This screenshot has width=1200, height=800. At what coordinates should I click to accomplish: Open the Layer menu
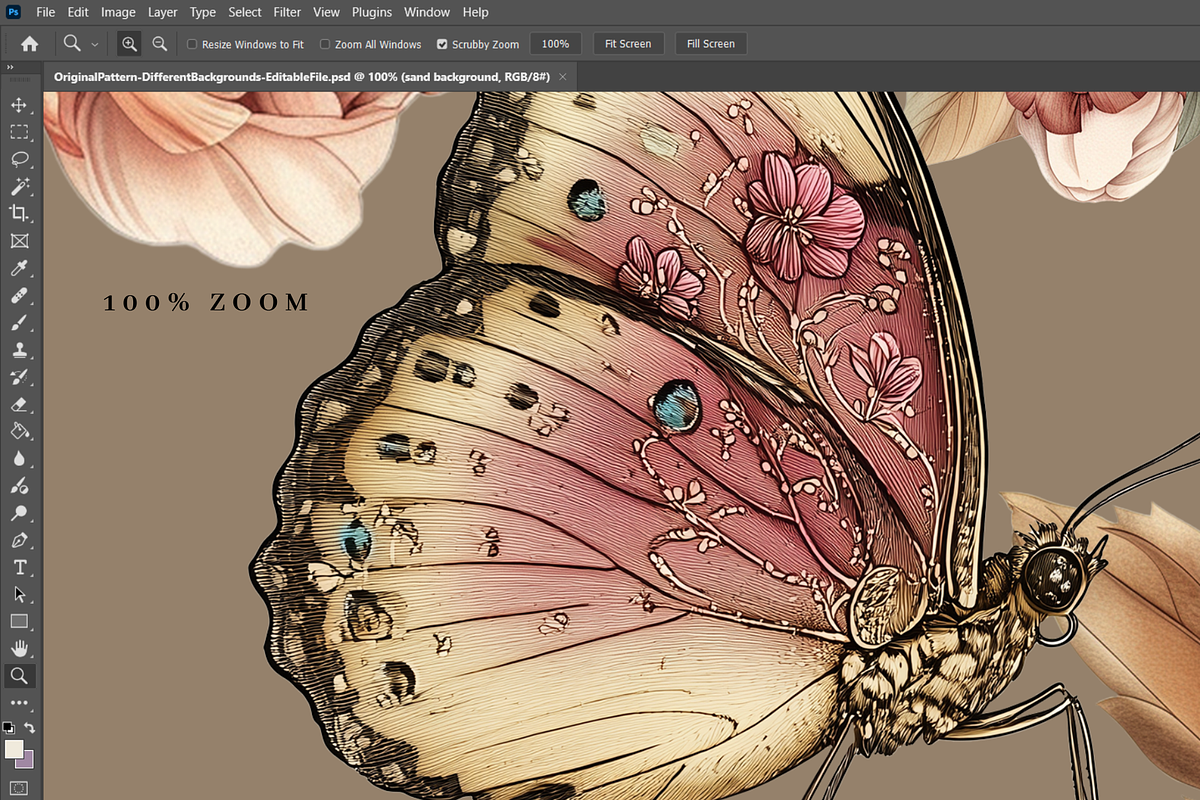[x=162, y=12]
